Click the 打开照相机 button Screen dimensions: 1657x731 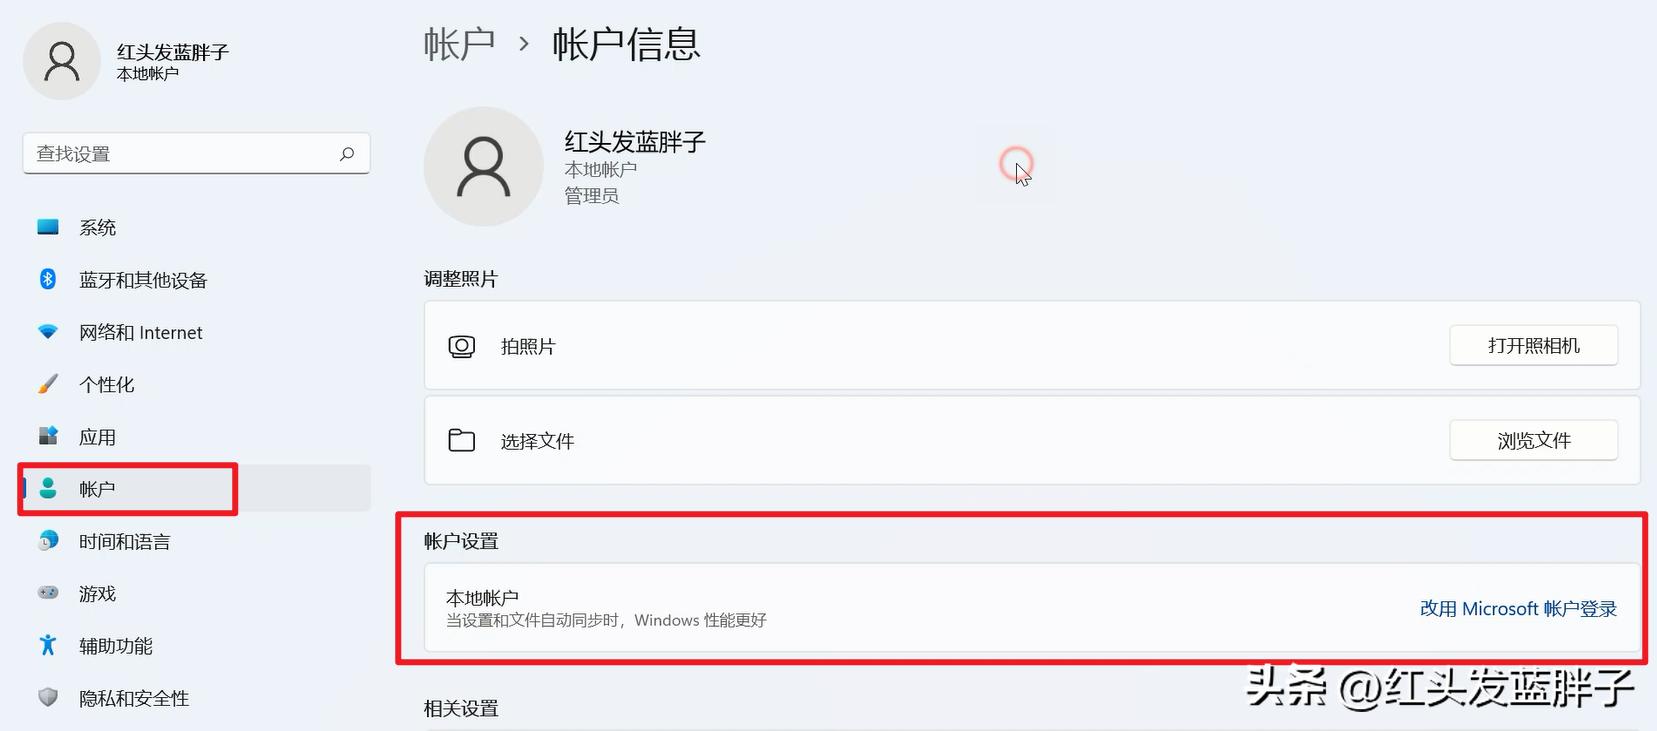[x=1533, y=345]
